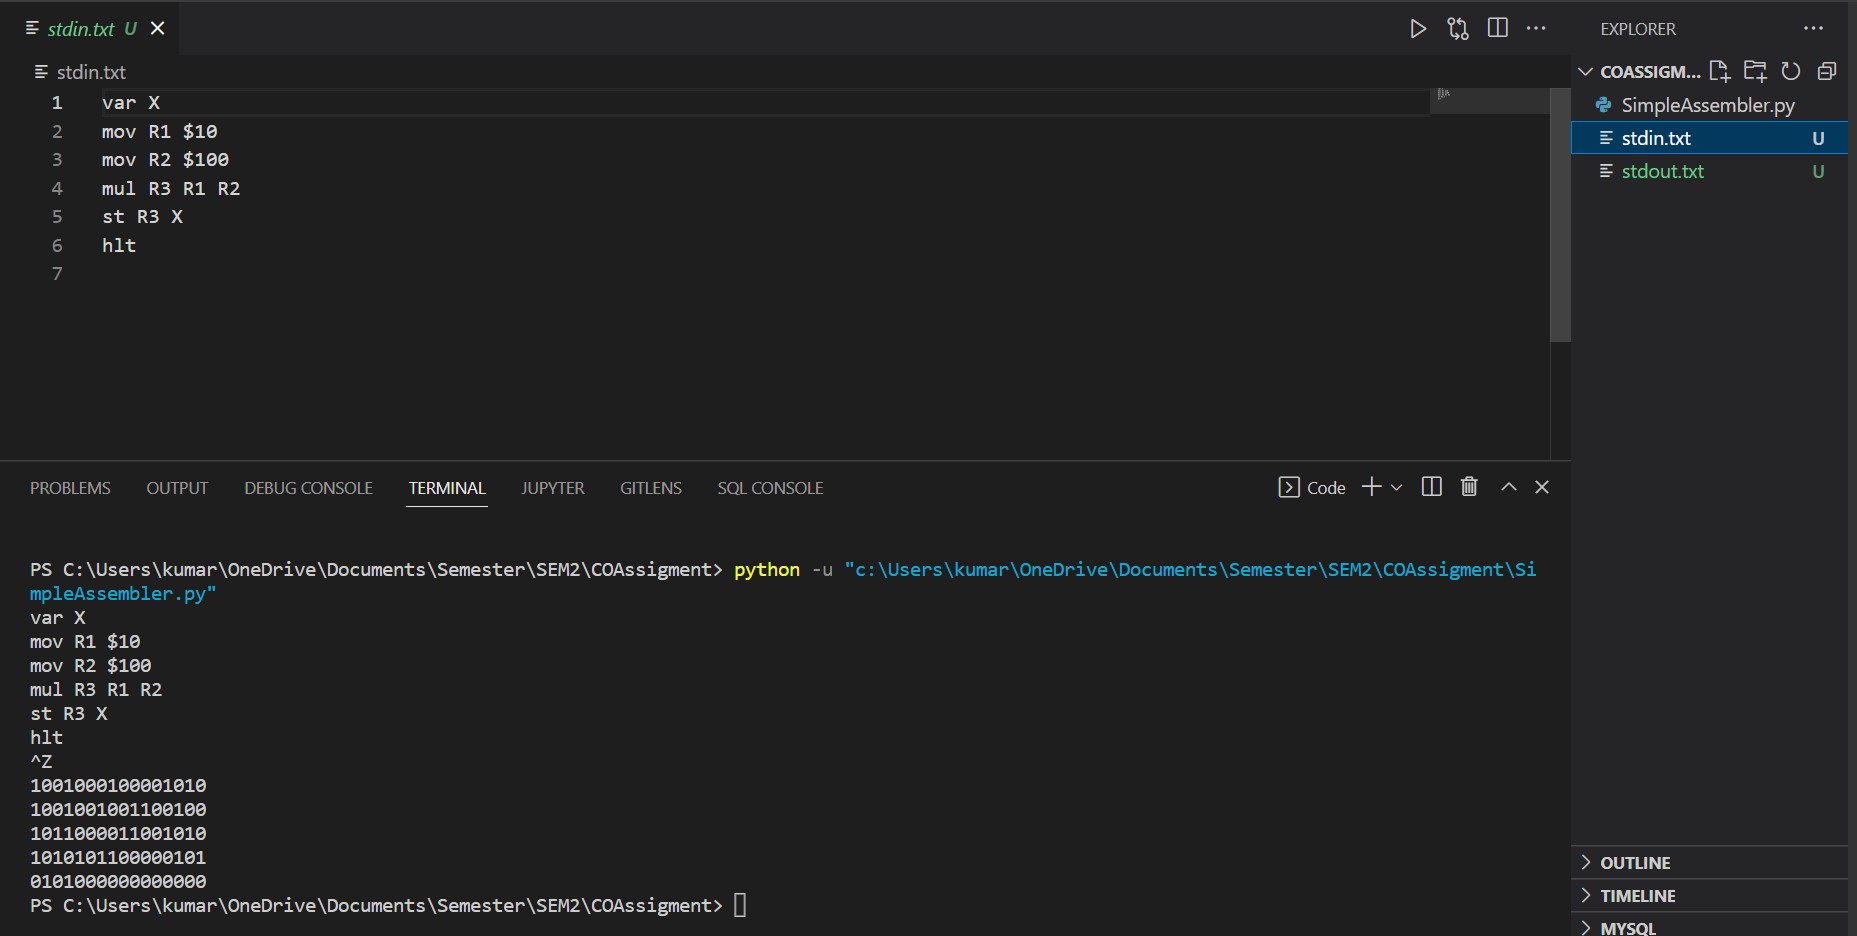Click the Code terminal selector button
1857x936 pixels.
click(x=1312, y=487)
